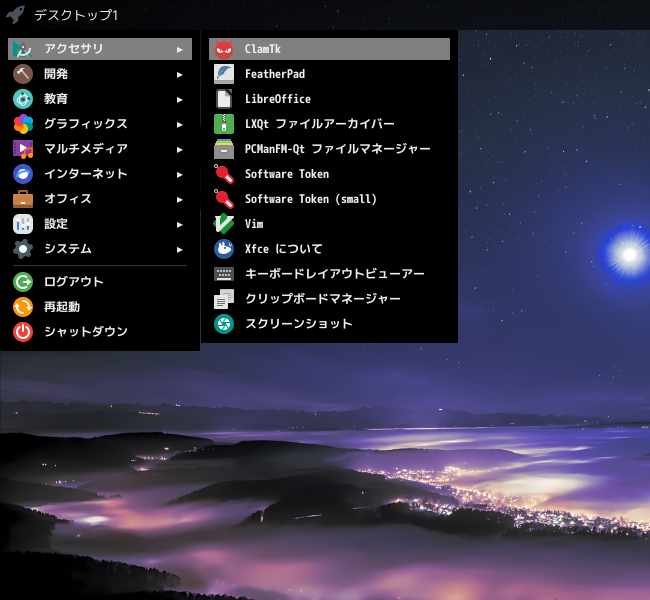This screenshot has width=650, height=600.
Task: Click the clipboard manager icon
Action: 224,299
